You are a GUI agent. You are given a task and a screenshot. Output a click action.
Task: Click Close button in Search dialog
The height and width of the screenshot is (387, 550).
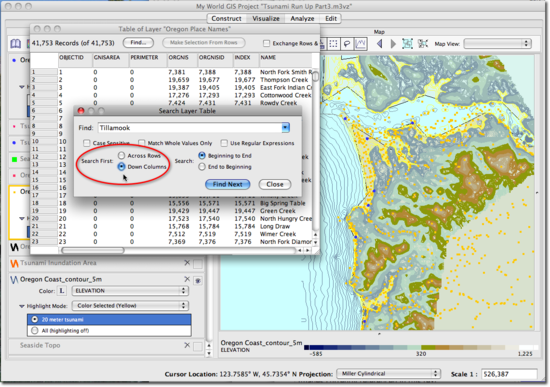[x=275, y=185]
